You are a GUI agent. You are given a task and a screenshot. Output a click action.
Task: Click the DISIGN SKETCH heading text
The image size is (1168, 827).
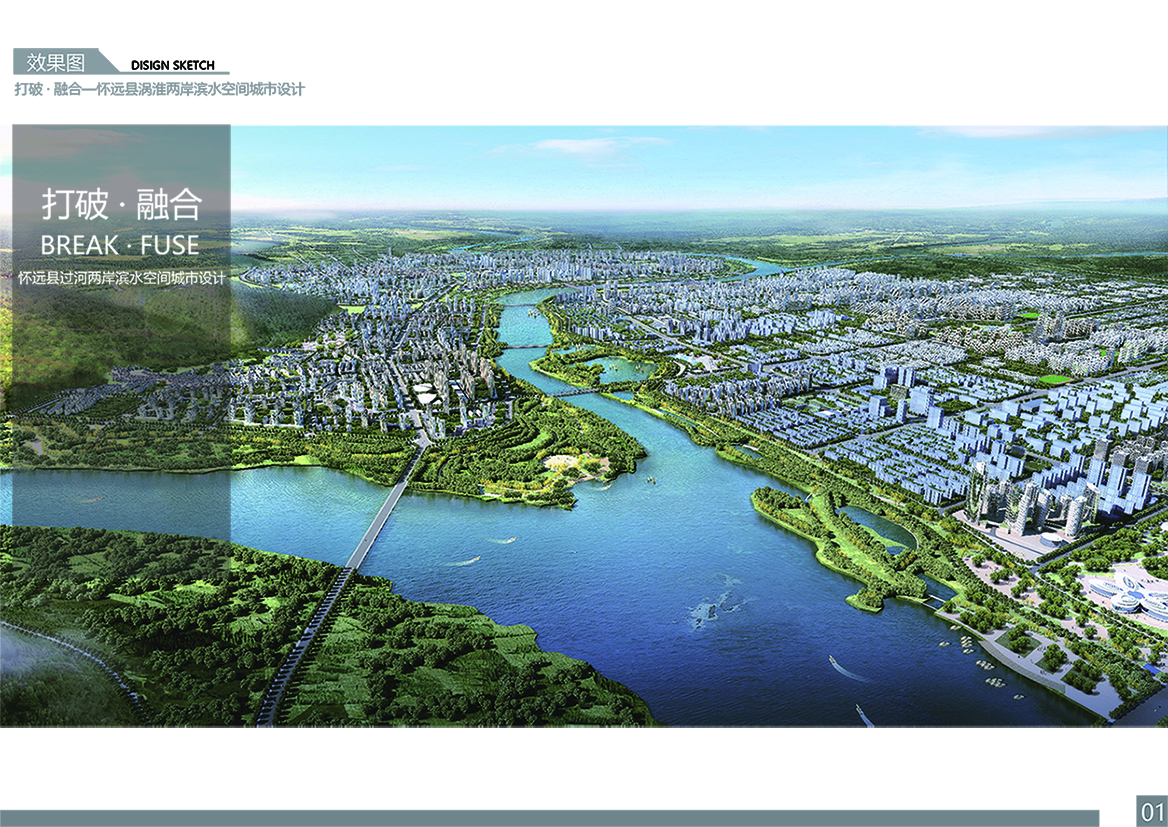tap(173, 66)
